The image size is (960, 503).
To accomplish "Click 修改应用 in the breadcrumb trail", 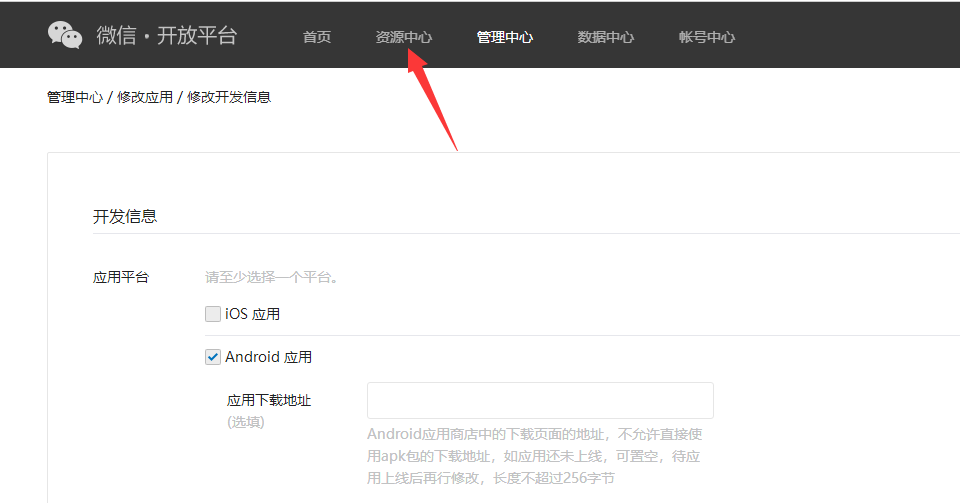I will 145,97.
